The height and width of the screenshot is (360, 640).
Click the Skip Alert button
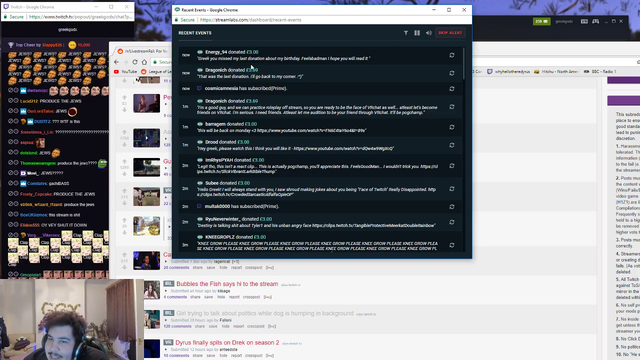pyautogui.click(x=450, y=33)
